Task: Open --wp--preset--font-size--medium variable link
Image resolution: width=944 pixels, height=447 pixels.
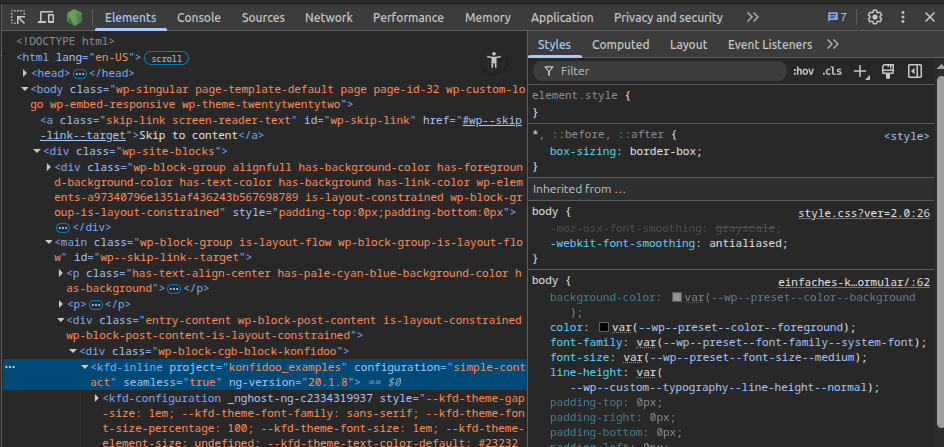Action: click(753, 358)
